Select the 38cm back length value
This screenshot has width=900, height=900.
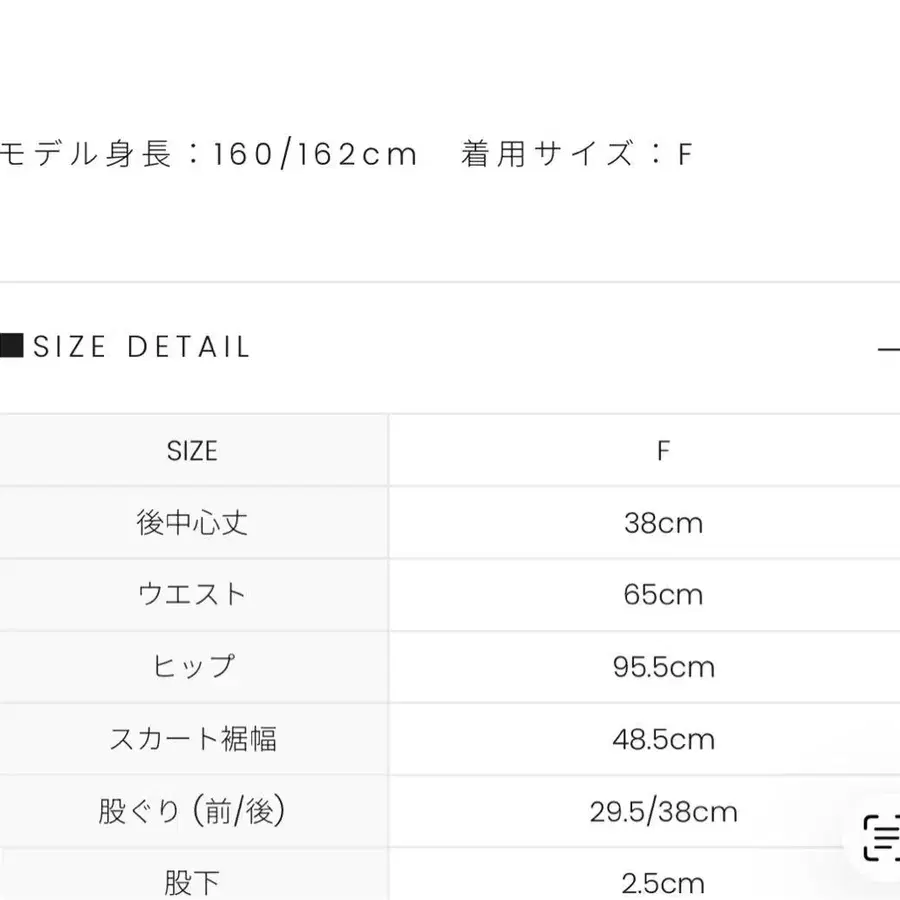663,523
